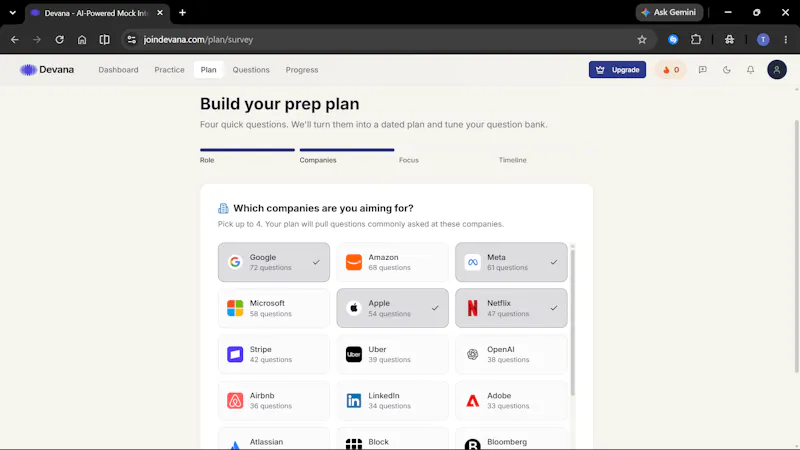
Task: Reload the current page
Action: 59,39
